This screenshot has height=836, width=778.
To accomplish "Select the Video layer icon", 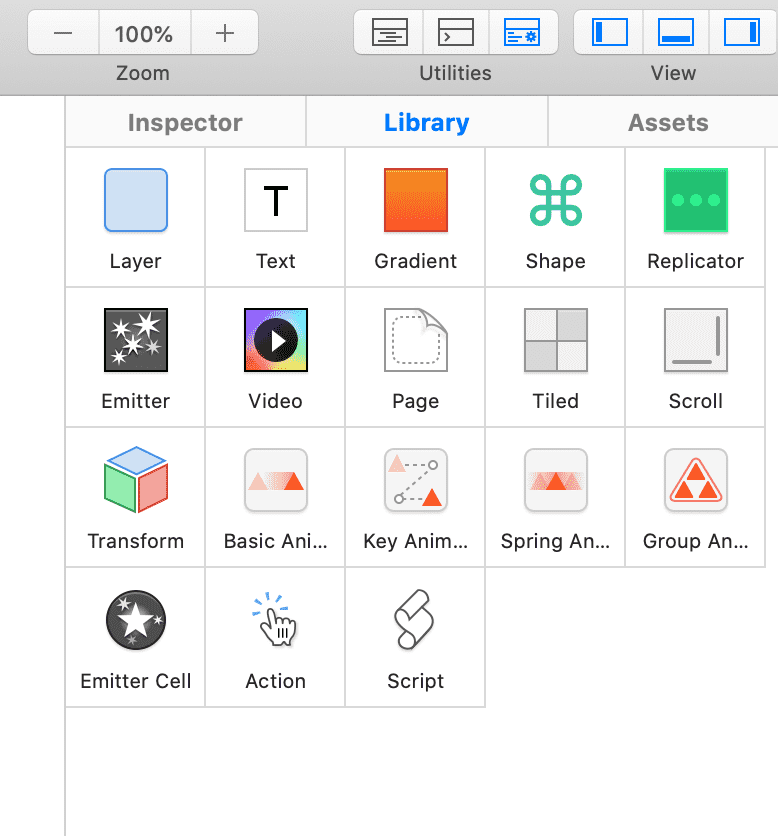I will click(x=276, y=340).
